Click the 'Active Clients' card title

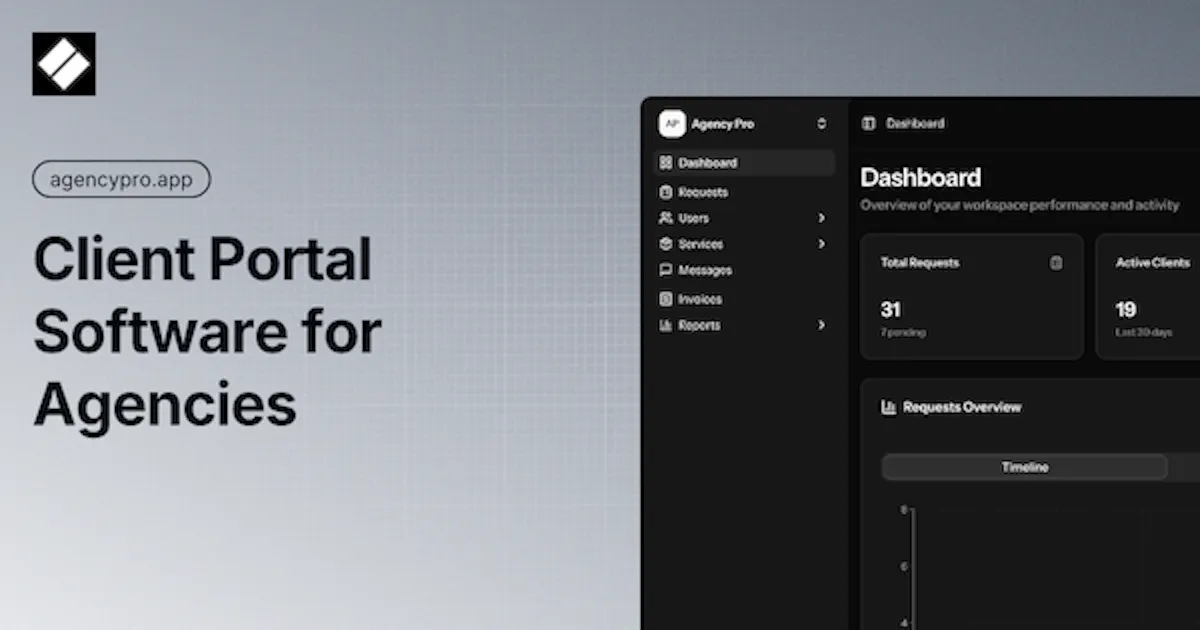point(1153,263)
